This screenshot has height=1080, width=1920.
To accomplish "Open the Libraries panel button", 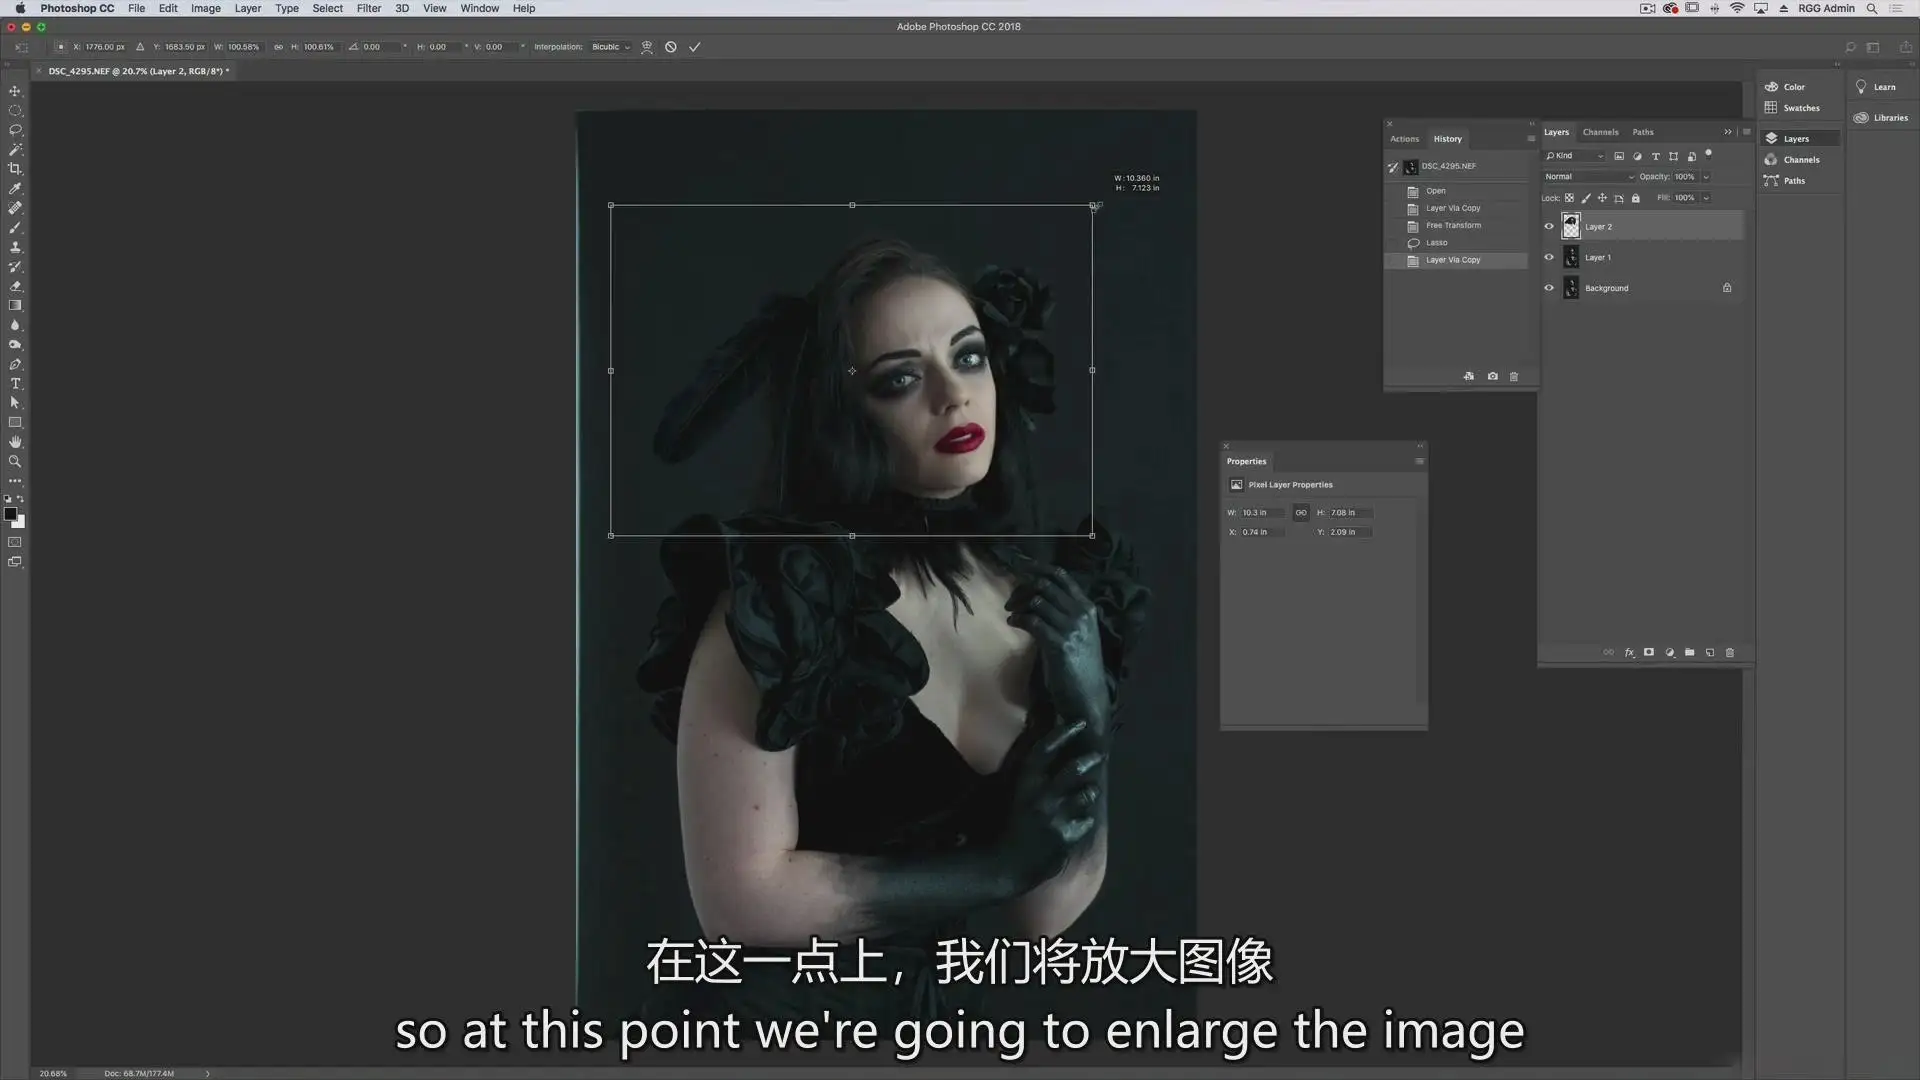I will [1881, 118].
